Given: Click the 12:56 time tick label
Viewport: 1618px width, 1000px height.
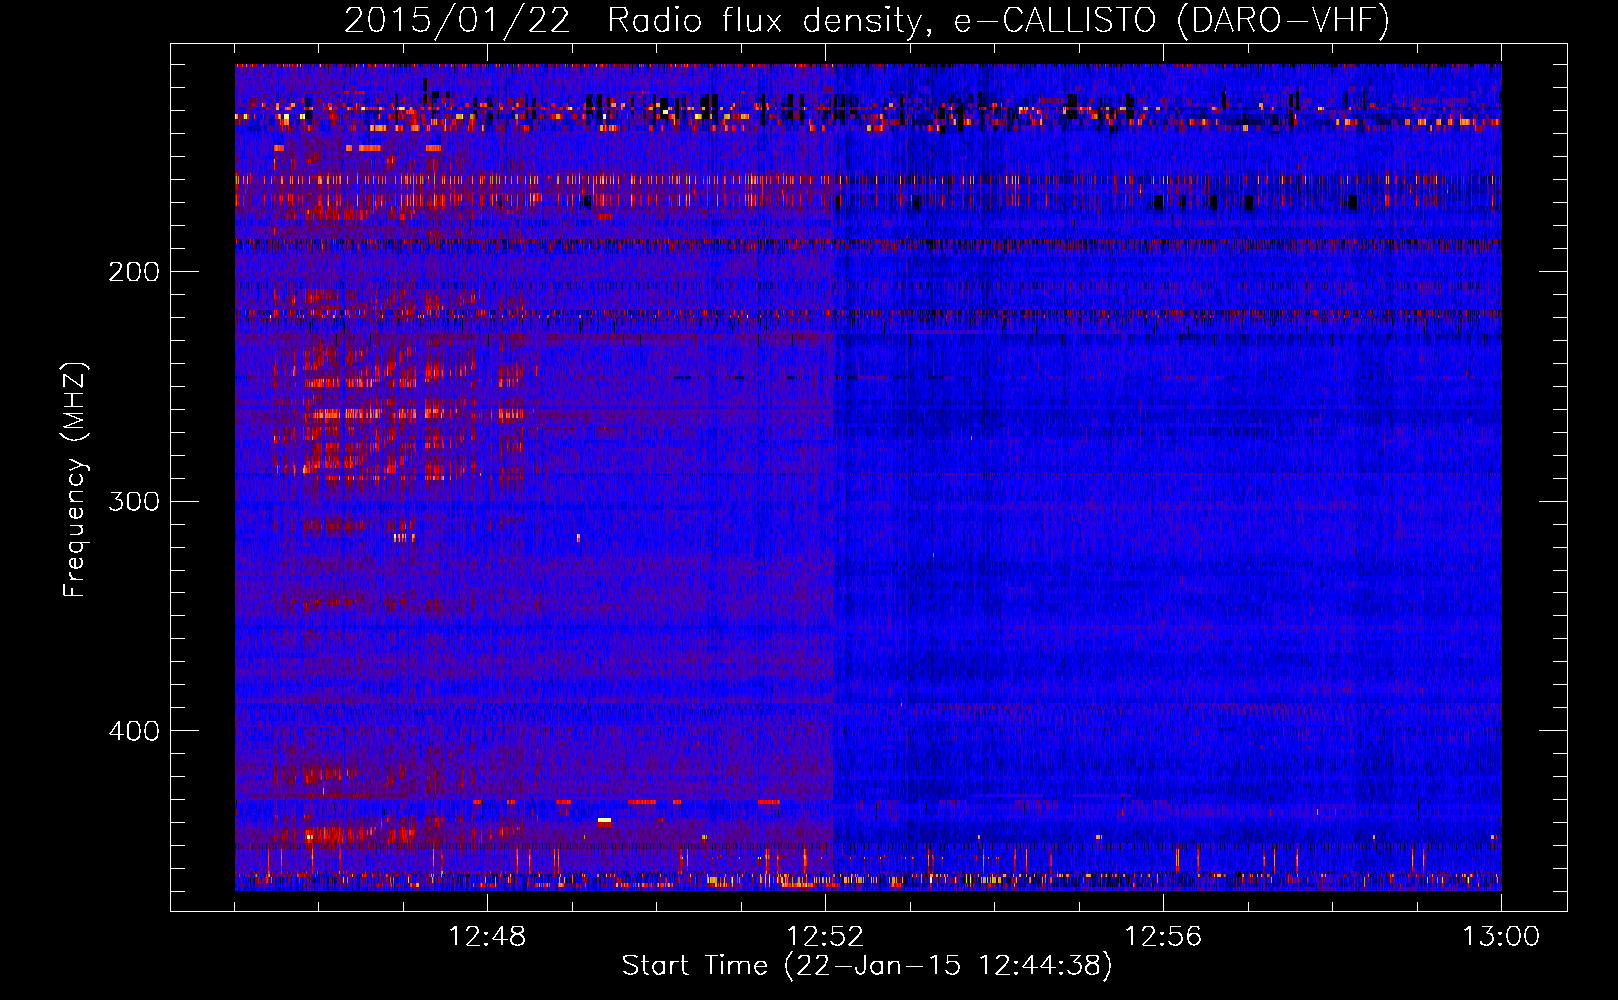Looking at the screenshot, I should pyautogui.click(x=1163, y=936).
